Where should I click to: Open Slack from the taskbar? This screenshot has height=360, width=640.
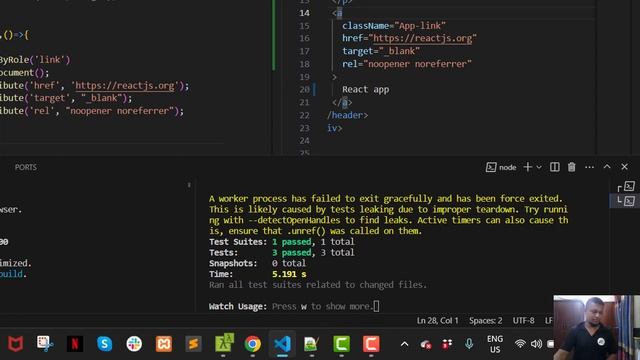tap(134, 344)
